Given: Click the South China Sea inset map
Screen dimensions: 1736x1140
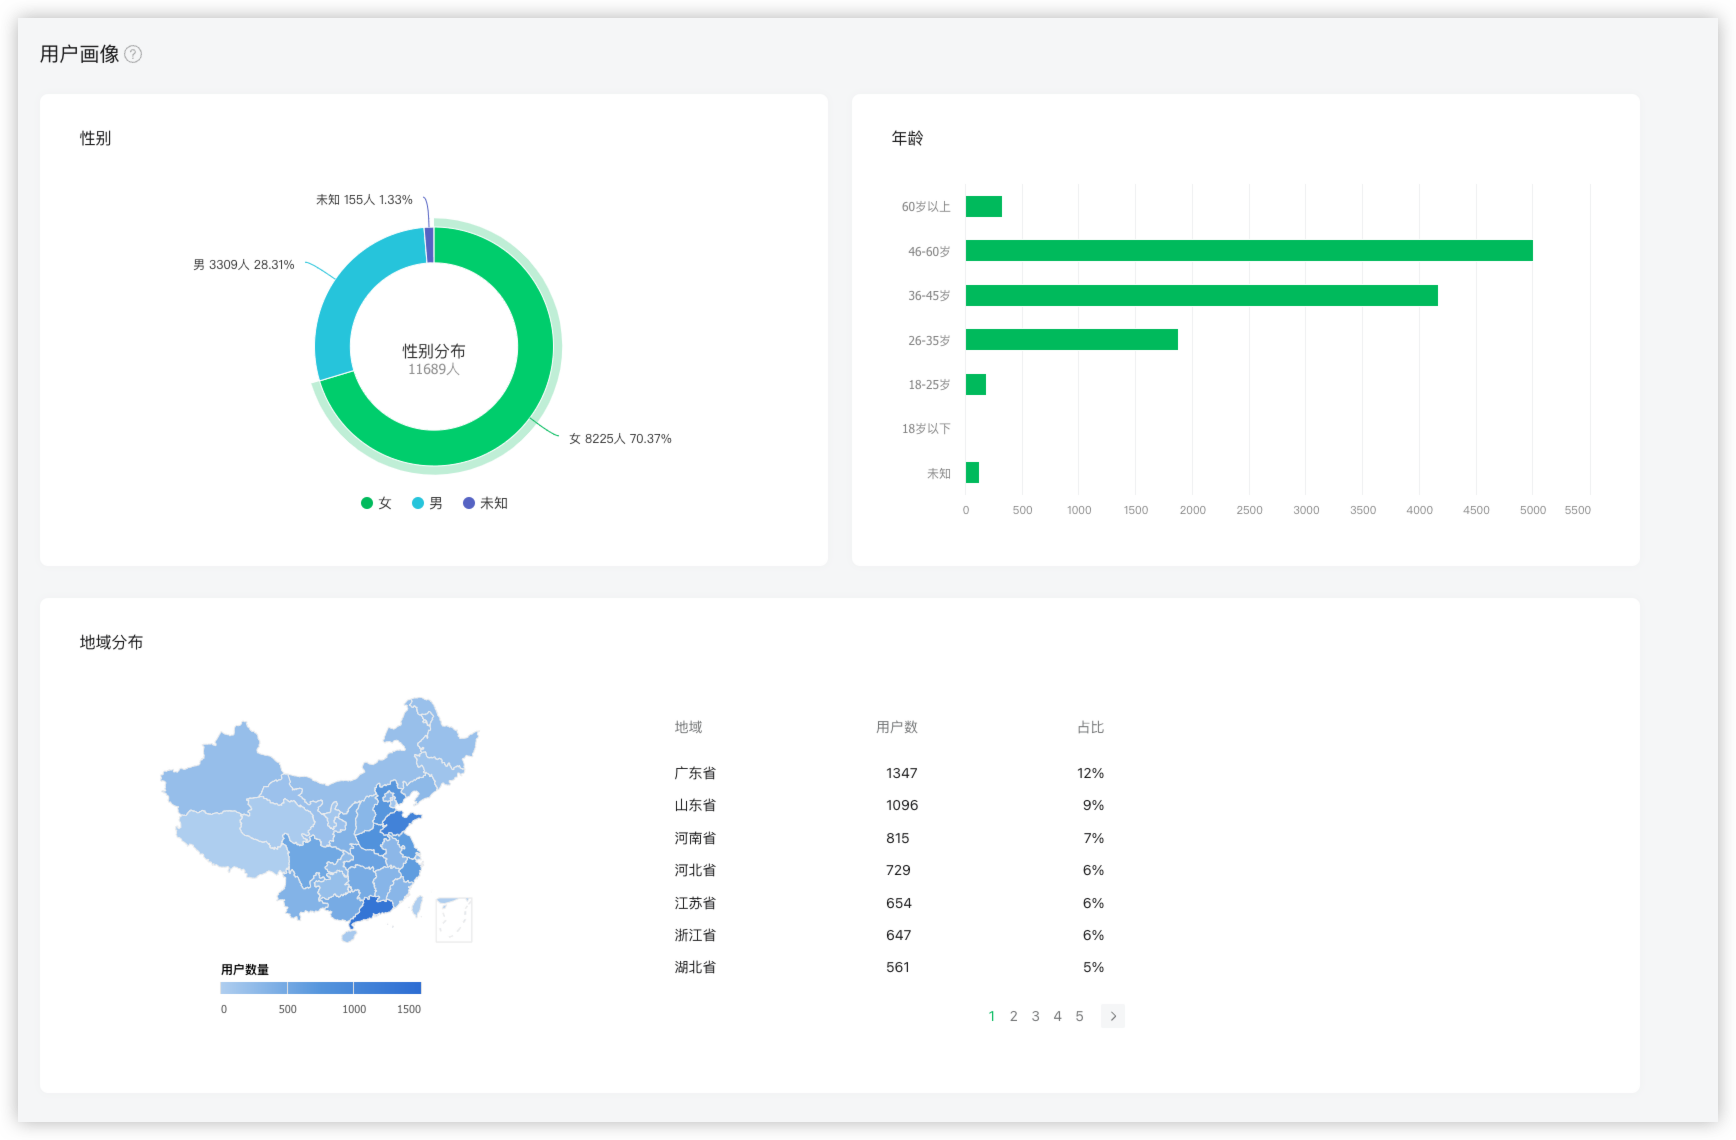Looking at the screenshot, I should (453, 919).
